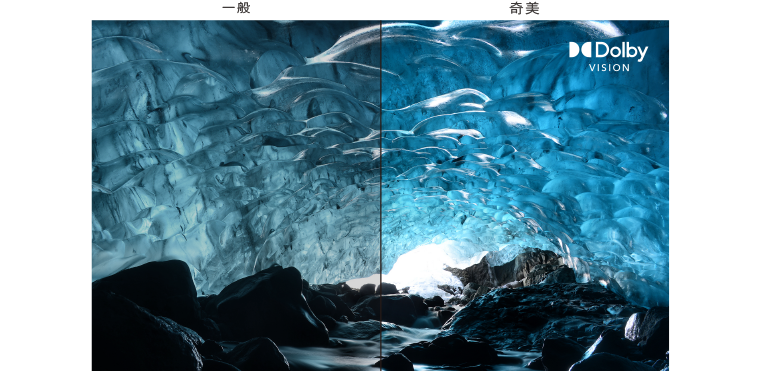Click the double-D Dolby symbol
Screen dimensions: 760x371
coord(580,50)
